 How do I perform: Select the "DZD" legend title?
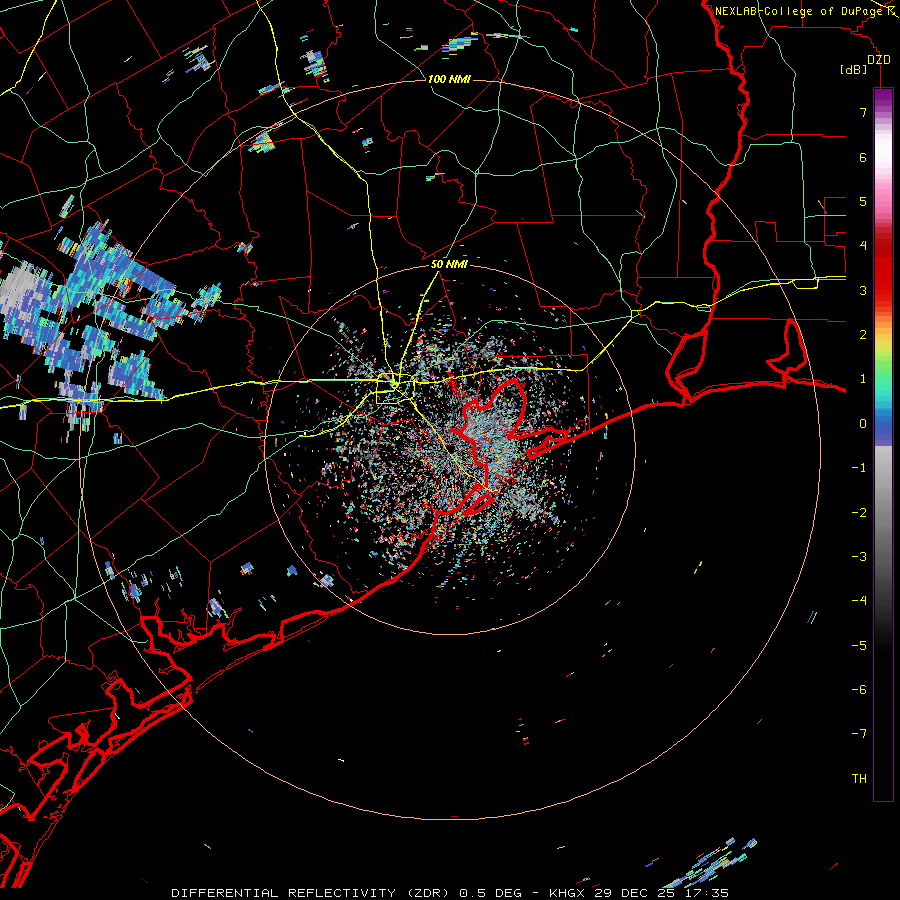point(879,60)
